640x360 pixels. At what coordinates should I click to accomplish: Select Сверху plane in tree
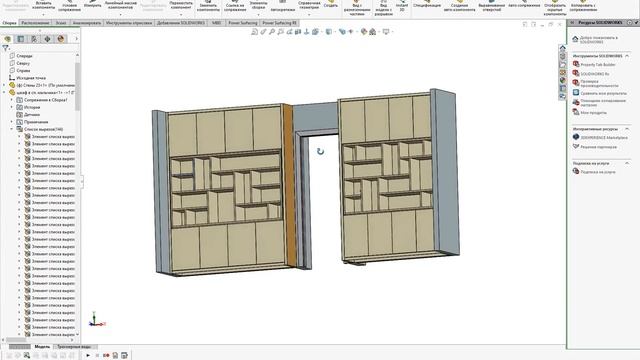pyautogui.click(x=23, y=63)
